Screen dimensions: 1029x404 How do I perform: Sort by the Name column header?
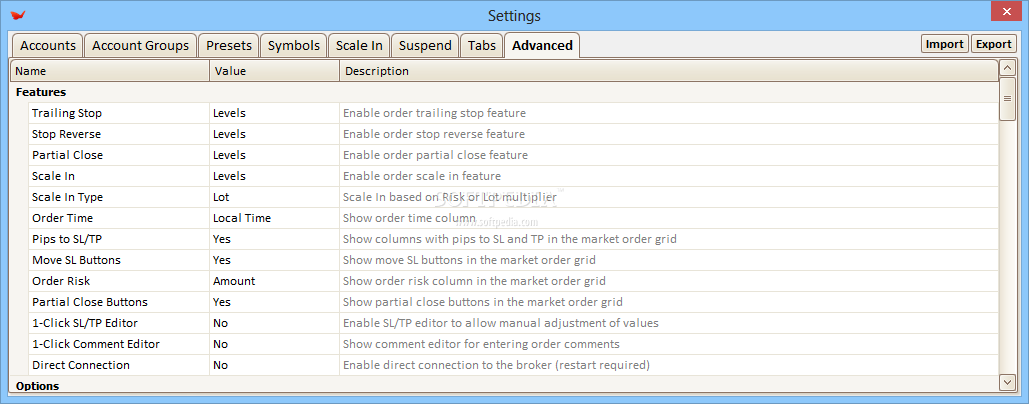[x=110, y=71]
